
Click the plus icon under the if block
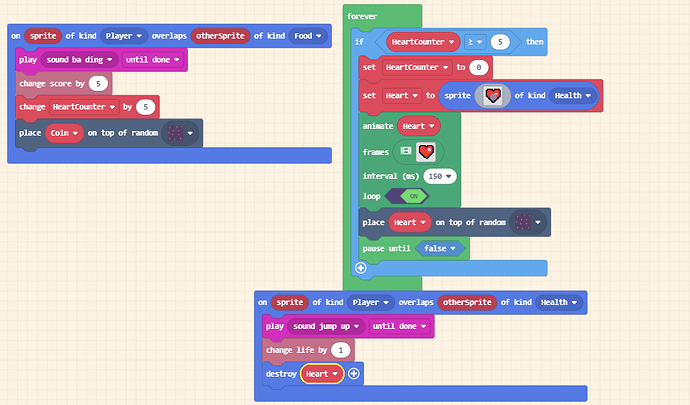coord(361,268)
